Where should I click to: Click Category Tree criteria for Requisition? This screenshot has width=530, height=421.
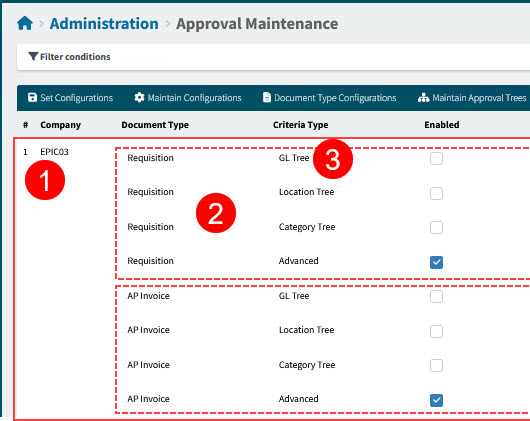coord(307,227)
